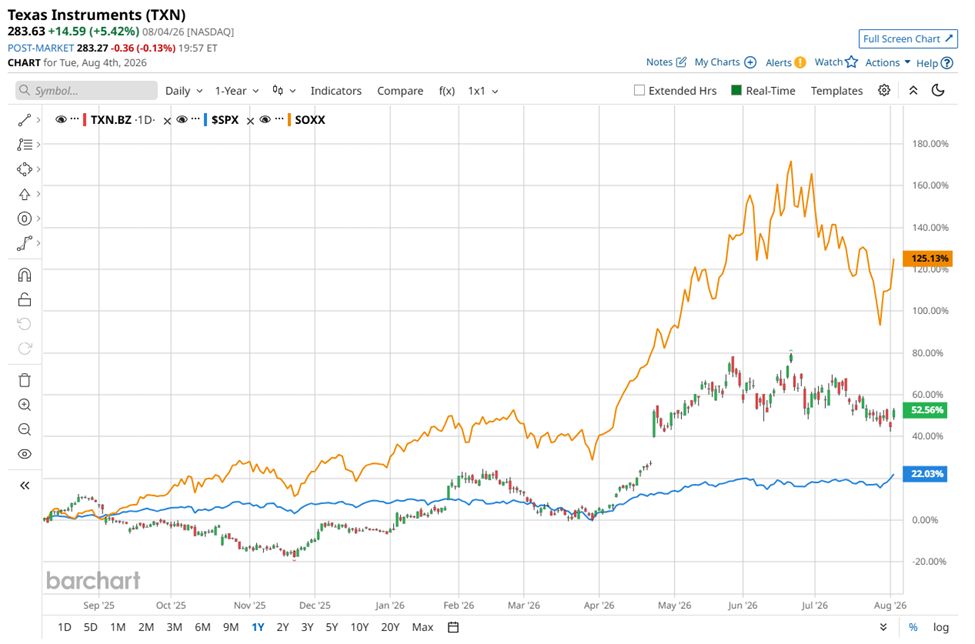Zoom in with magnifier plus icon
Screen dimensions: 975x644
pyautogui.click(x=24, y=405)
